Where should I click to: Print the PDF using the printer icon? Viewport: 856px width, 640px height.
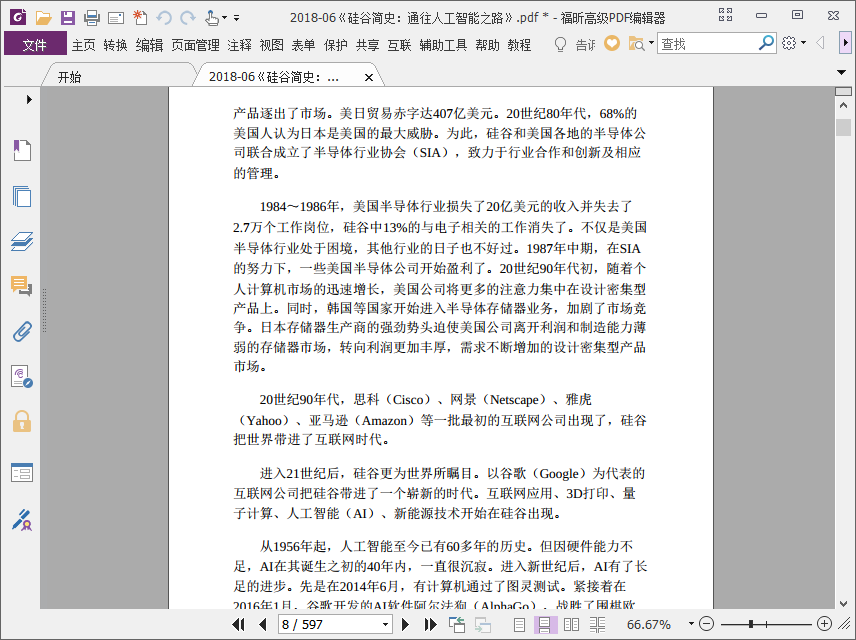(x=92, y=18)
